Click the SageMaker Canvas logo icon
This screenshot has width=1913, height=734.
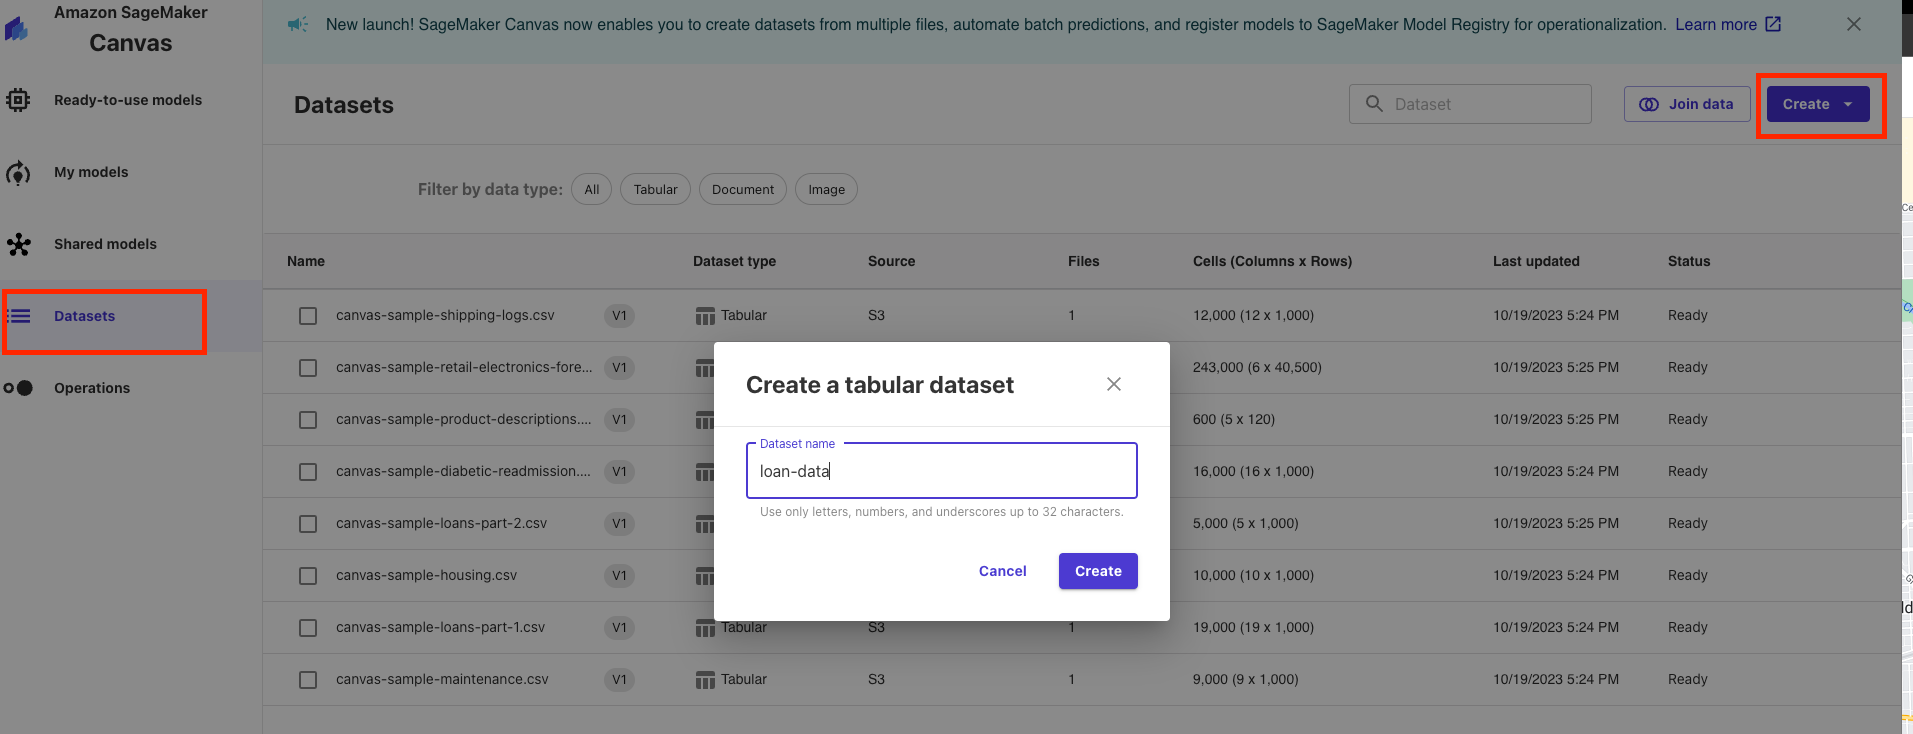coord(16,29)
